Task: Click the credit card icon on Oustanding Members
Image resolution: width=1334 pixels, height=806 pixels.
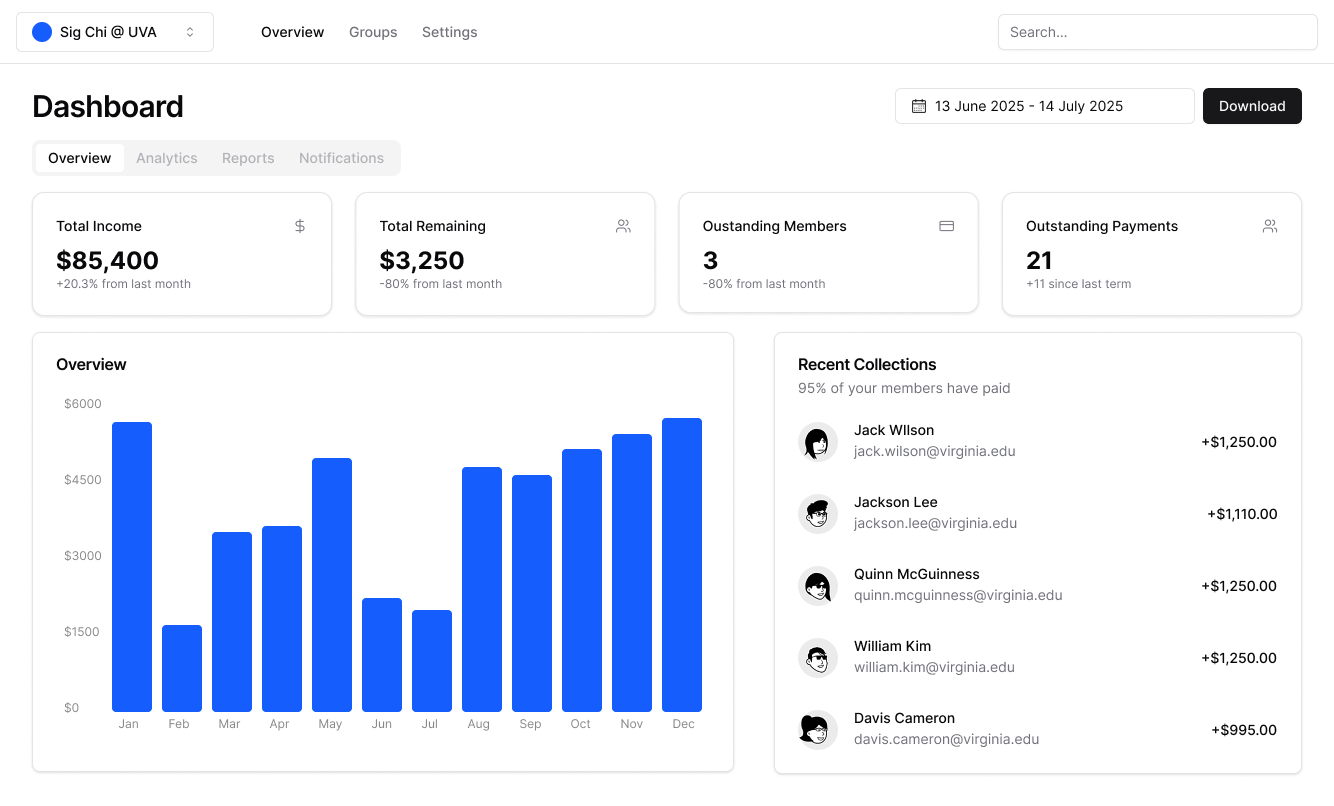Action: click(946, 226)
